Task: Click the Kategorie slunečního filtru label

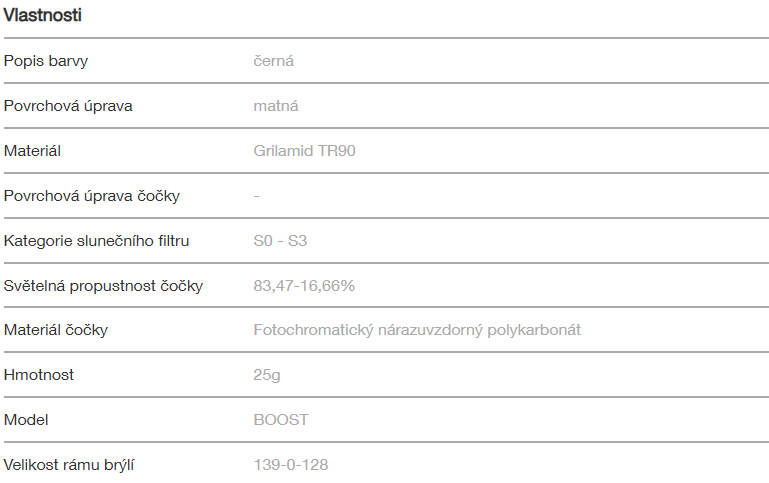Action: [97, 241]
